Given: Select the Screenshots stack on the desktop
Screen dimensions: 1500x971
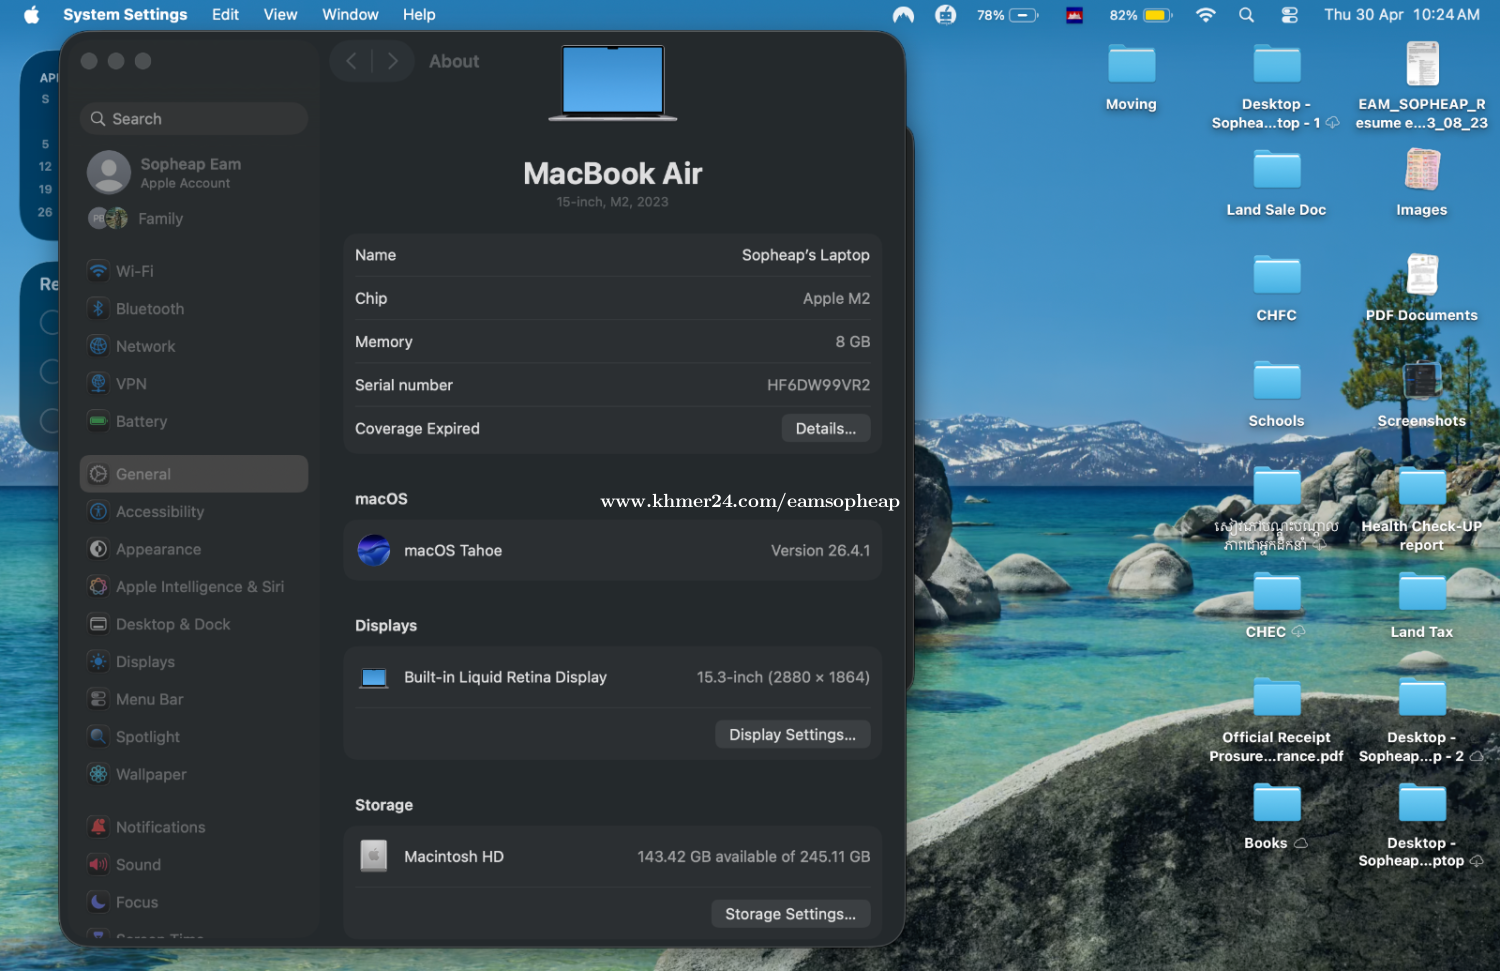Looking at the screenshot, I should pyautogui.click(x=1422, y=395).
